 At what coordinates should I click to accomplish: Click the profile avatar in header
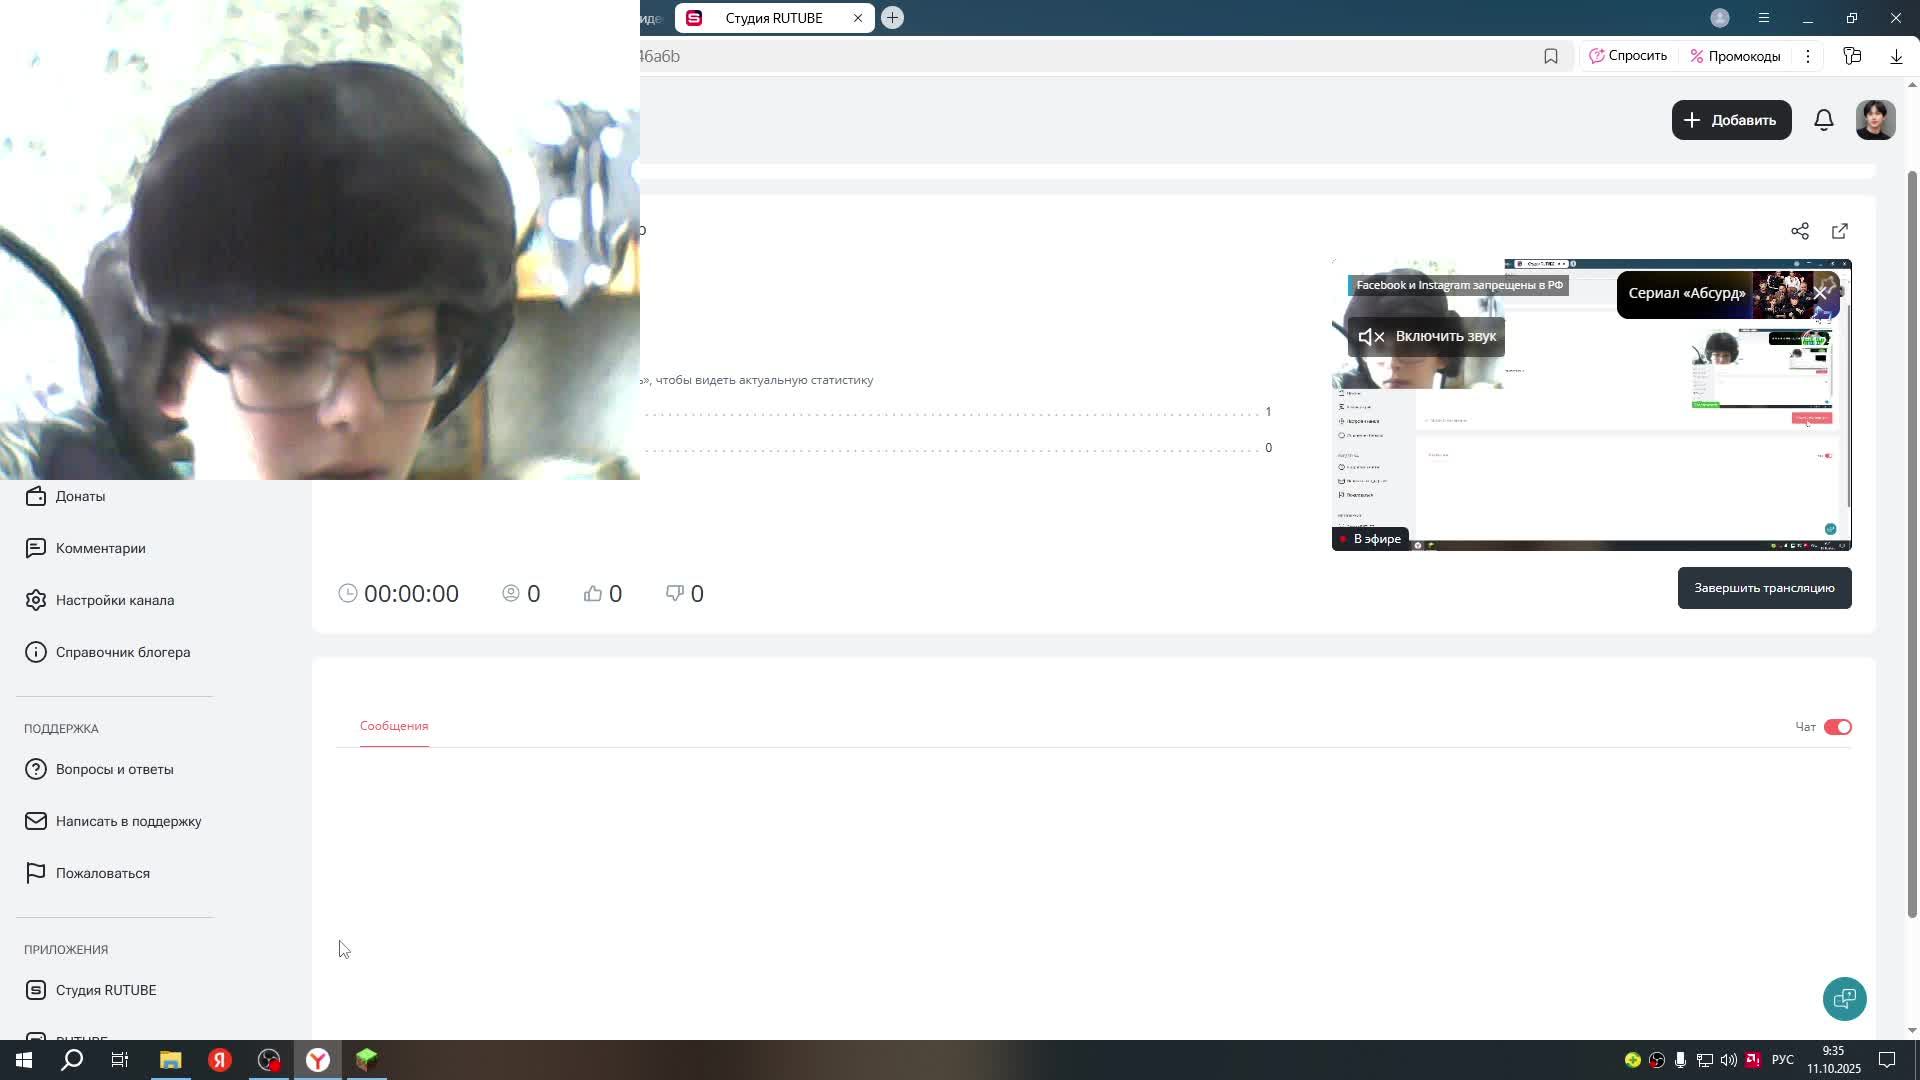tap(1875, 120)
